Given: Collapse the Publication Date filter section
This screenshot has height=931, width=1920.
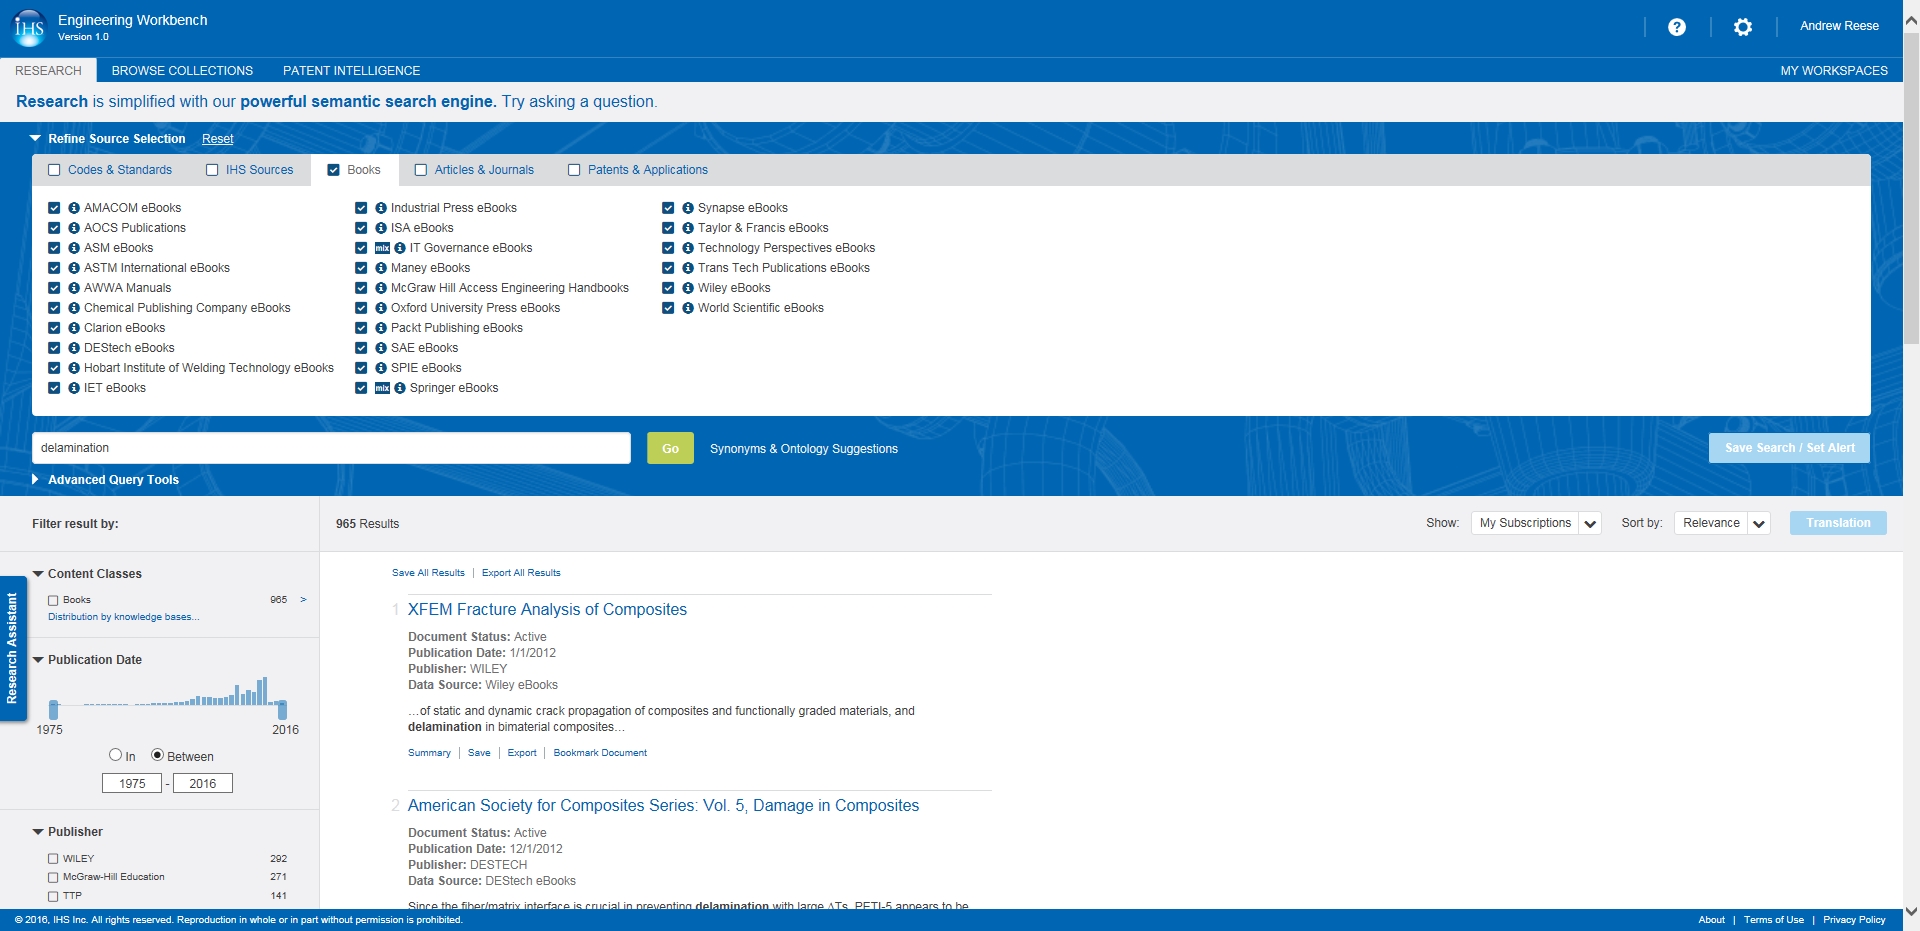Looking at the screenshot, I should click(38, 660).
